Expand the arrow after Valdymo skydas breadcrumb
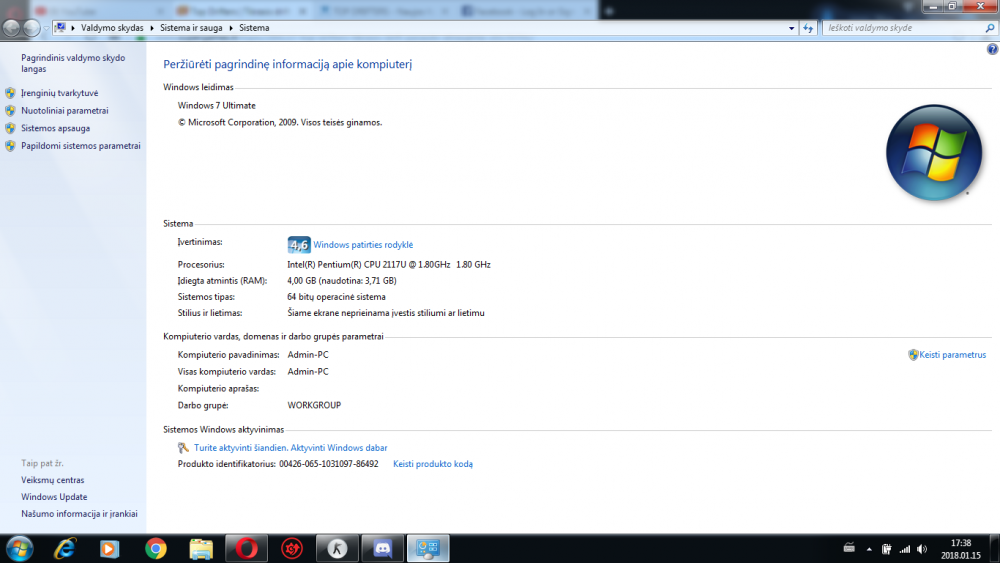The height and width of the screenshot is (563, 1000). tap(152, 28)
